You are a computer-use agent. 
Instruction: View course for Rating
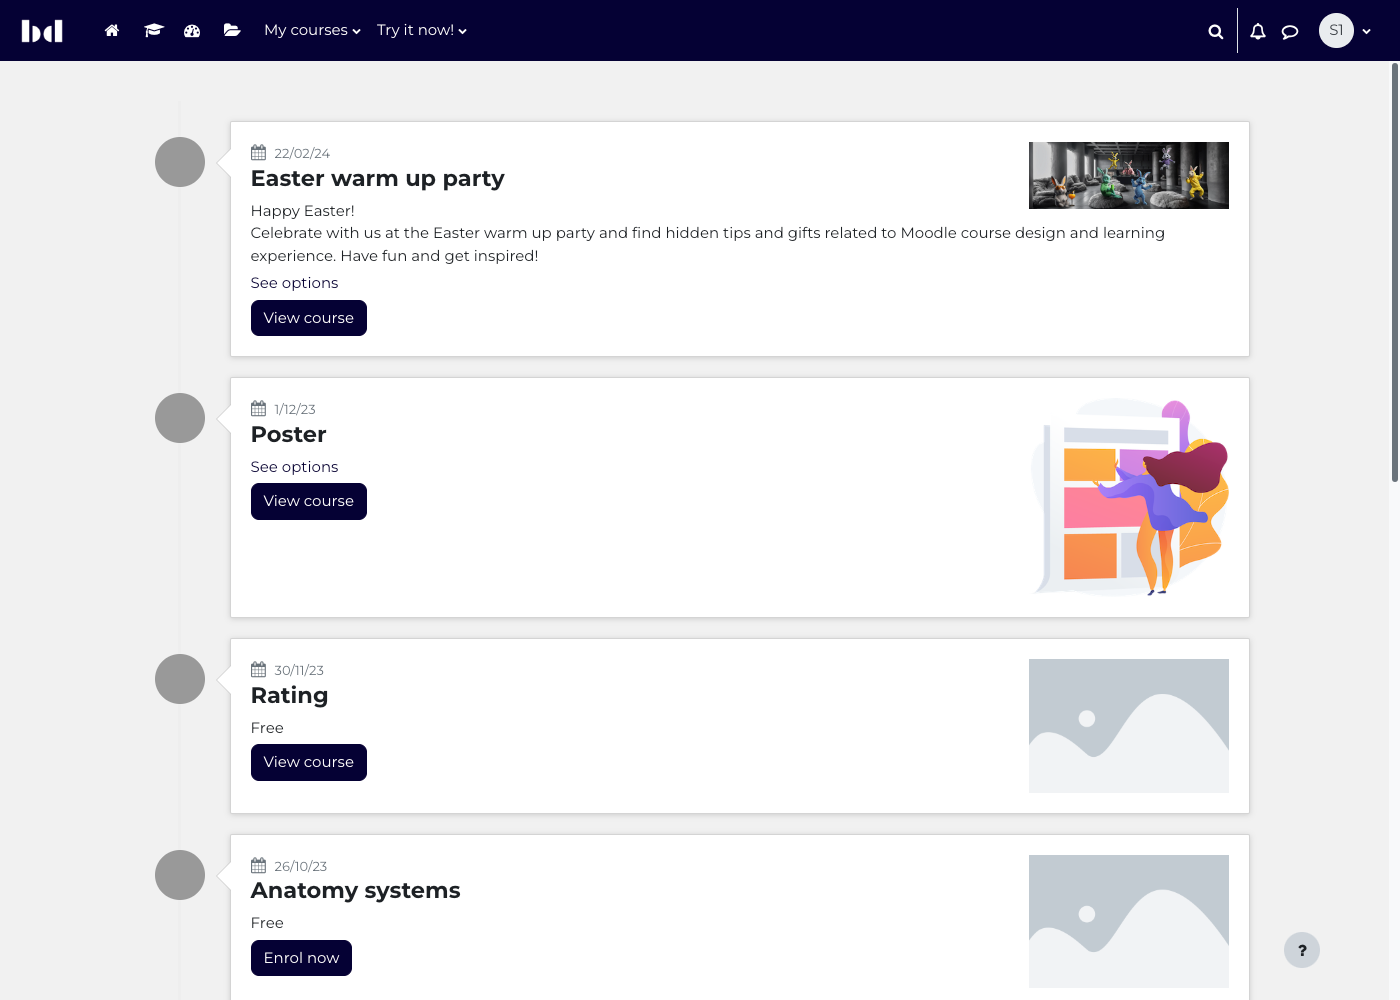[x=309, y=762]
